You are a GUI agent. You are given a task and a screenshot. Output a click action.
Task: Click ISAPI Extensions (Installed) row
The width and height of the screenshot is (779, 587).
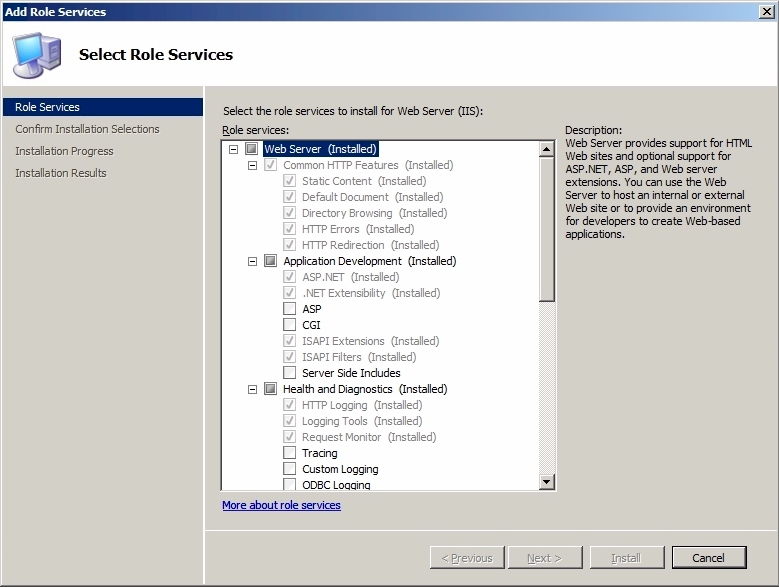point(371,341)
